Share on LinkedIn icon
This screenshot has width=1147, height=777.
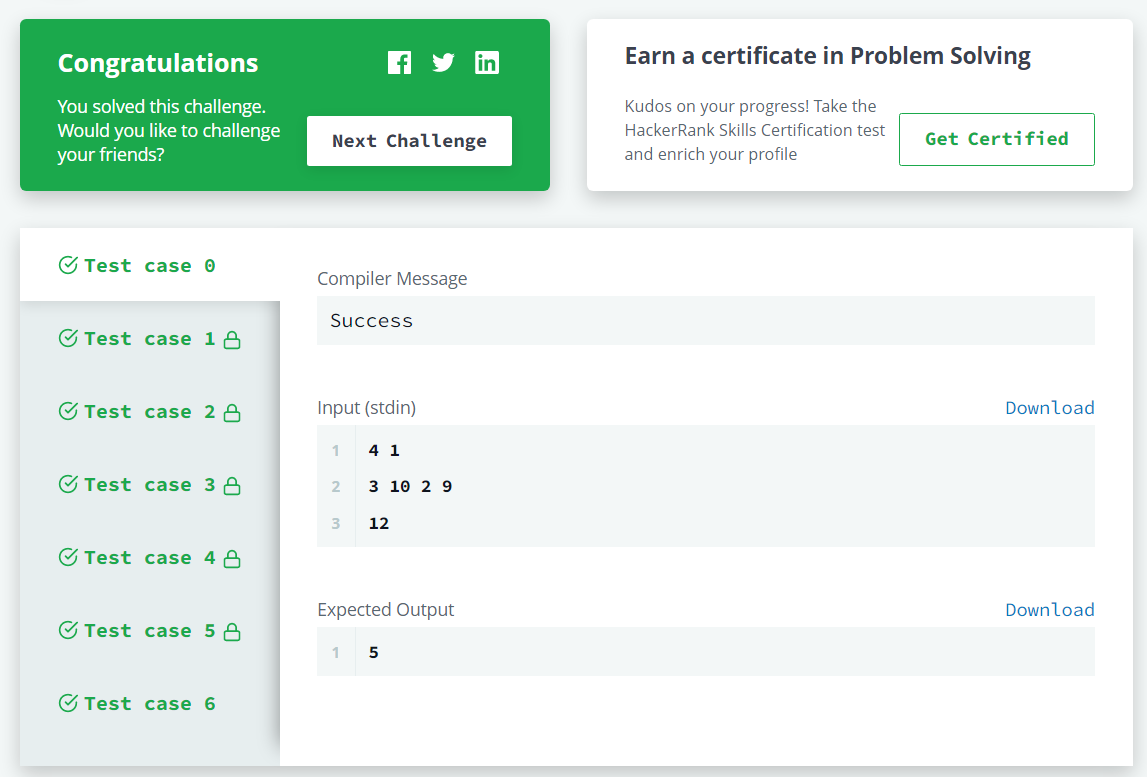pos(486,63)
